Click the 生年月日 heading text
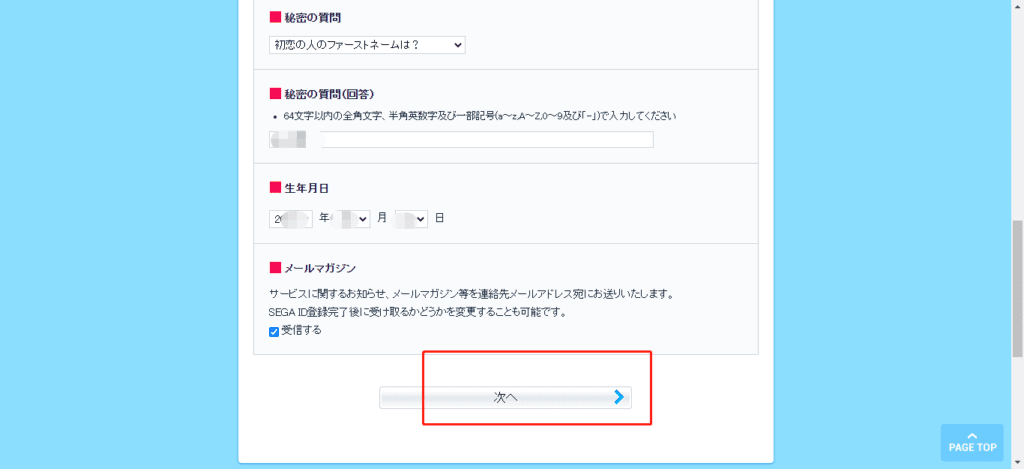 [306, 188]
